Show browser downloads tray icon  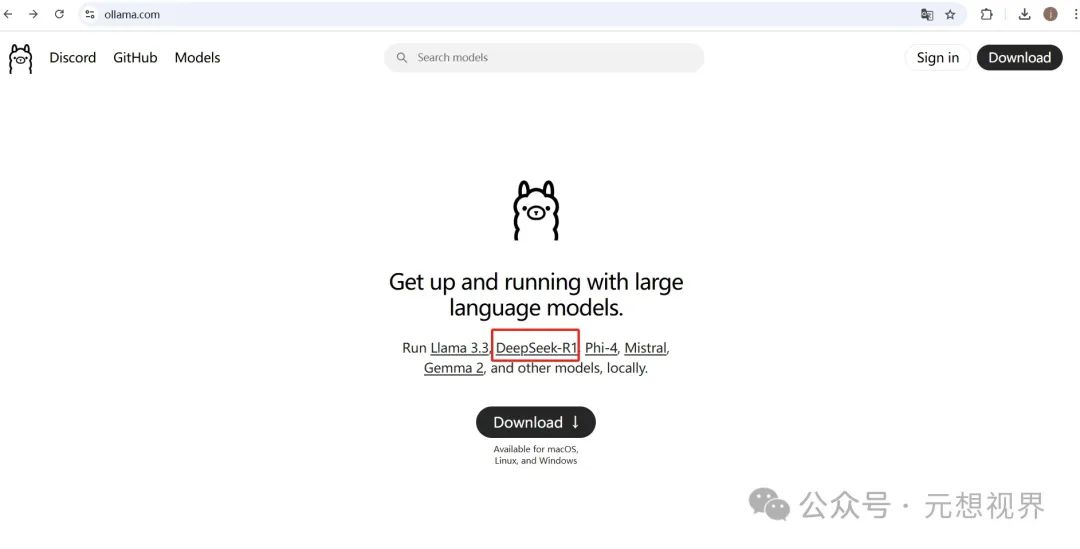(1025, 14)
